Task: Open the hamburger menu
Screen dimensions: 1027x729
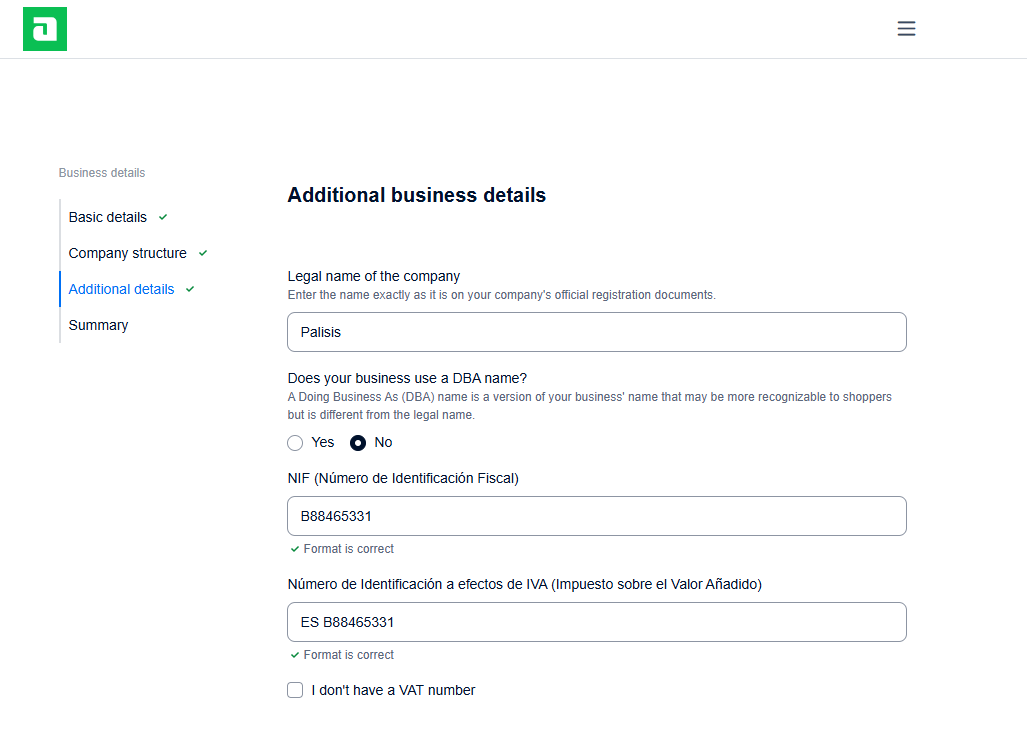Action: (x=906, y=28)
